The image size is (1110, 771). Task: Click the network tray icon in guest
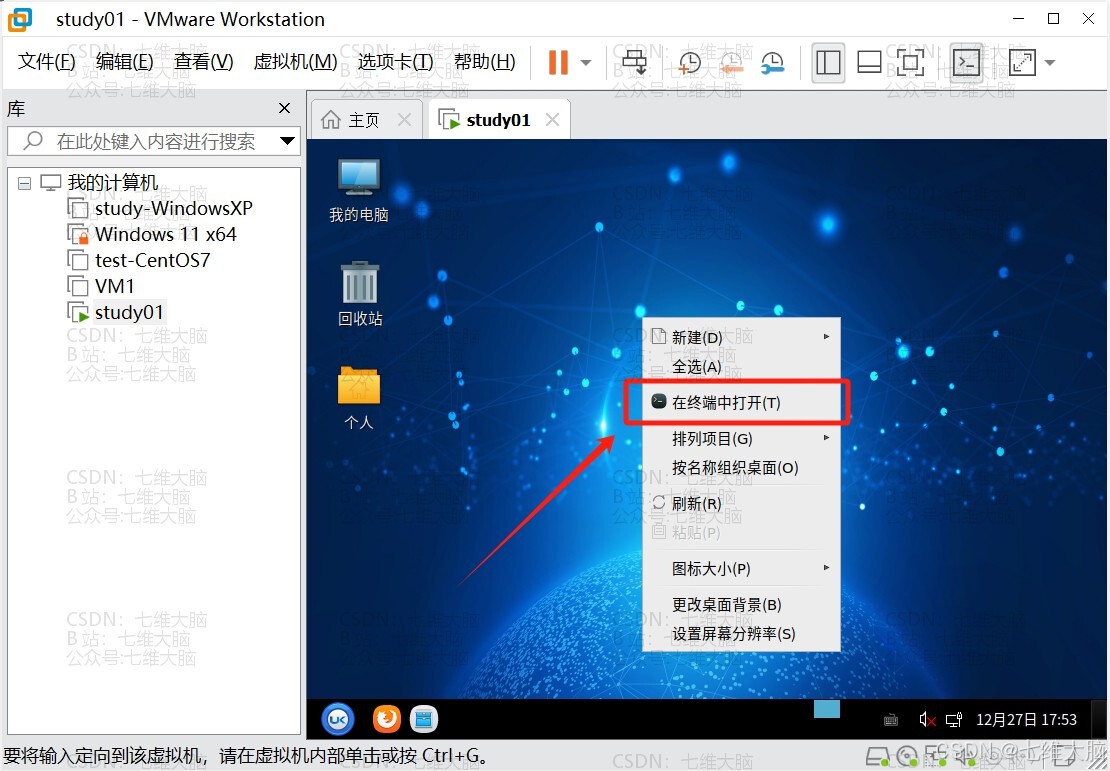[x=954, y=720]
